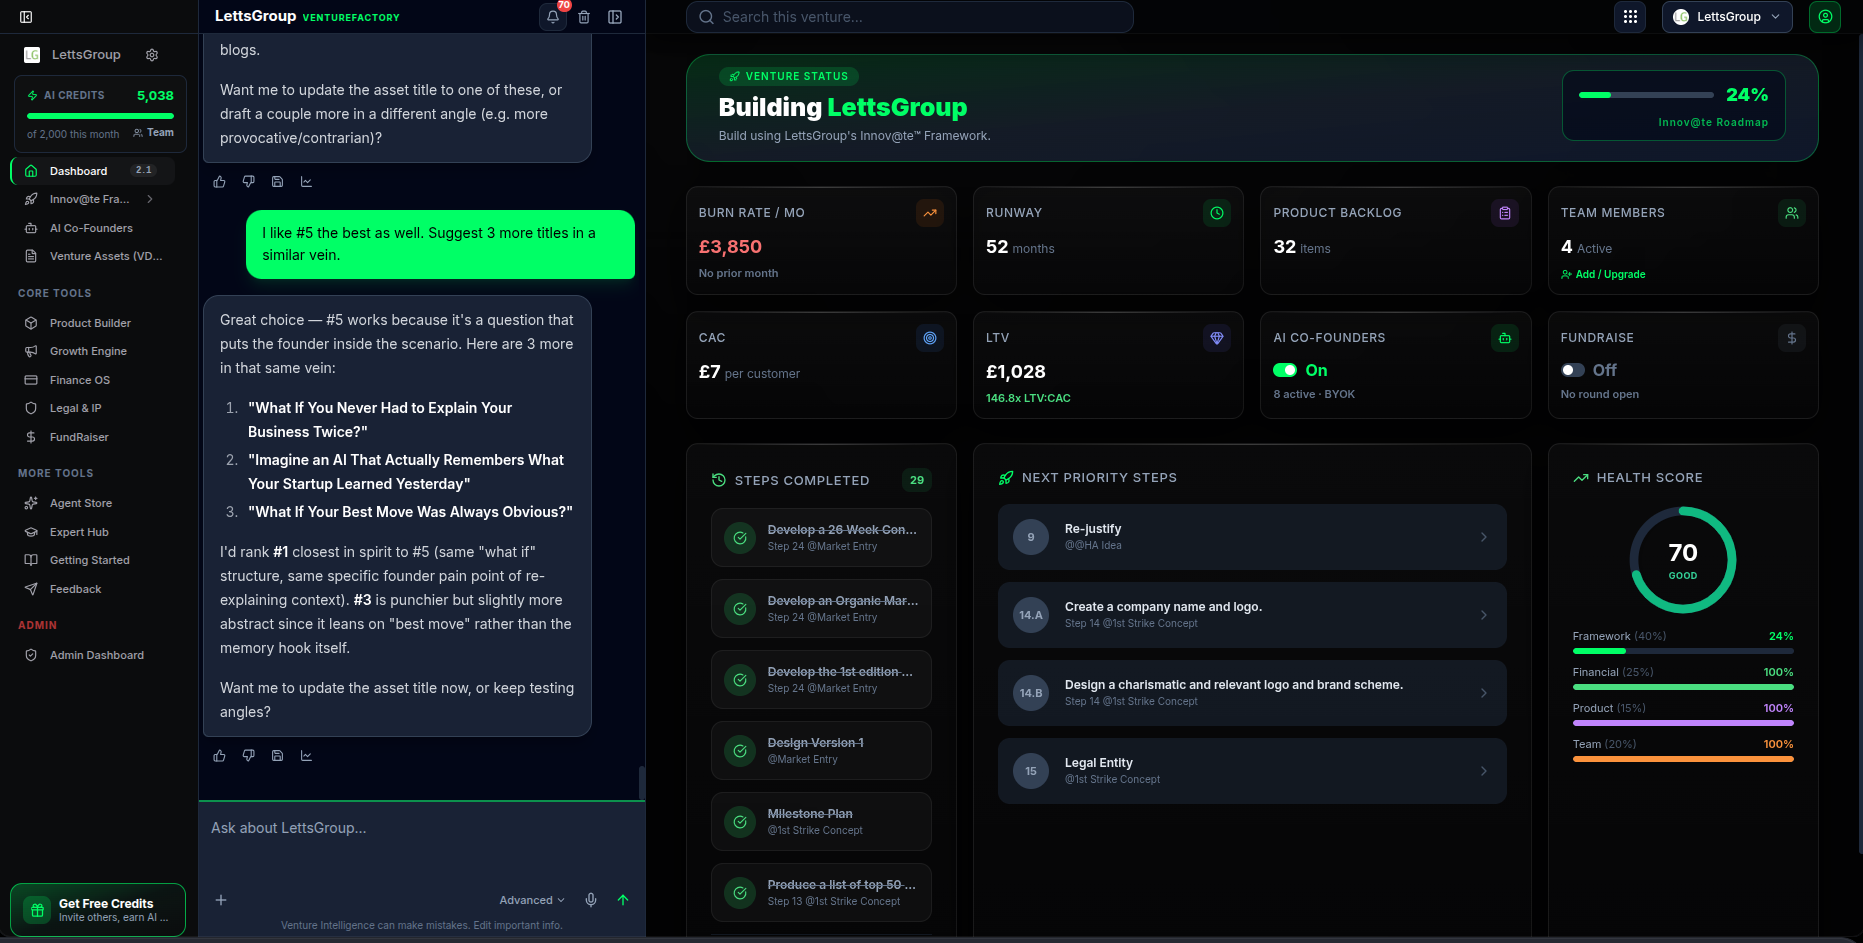Uncheck the completed step "Develop an Organic Mar..."

pos(740,609)
